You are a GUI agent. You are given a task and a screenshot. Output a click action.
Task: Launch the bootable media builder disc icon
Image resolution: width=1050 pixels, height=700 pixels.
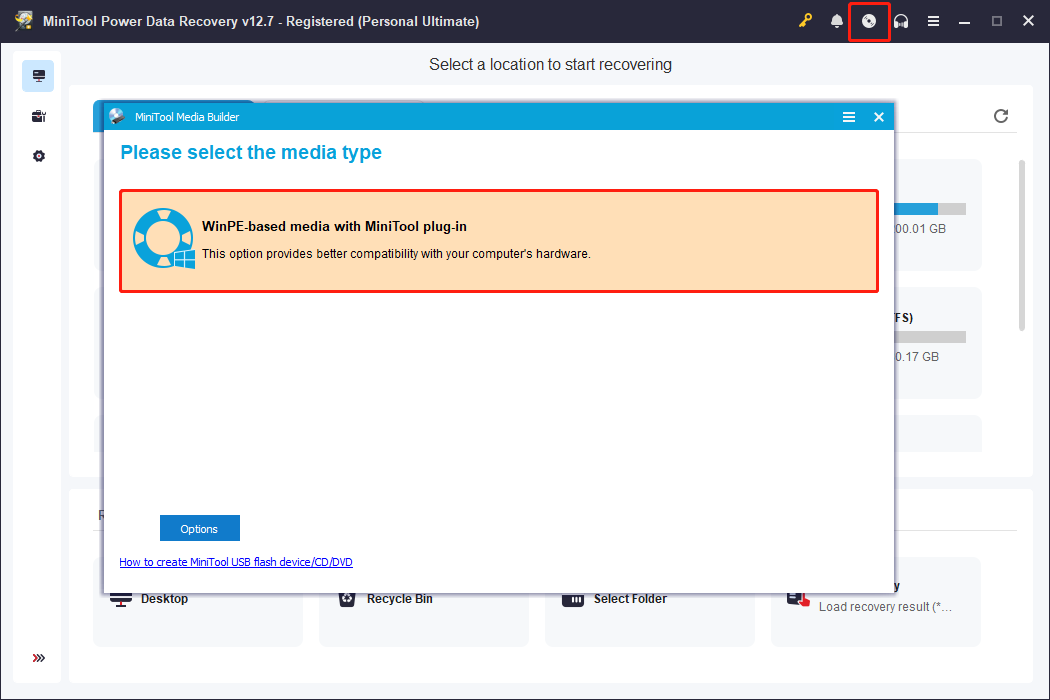pyautogui.click(x=869, y=21)
